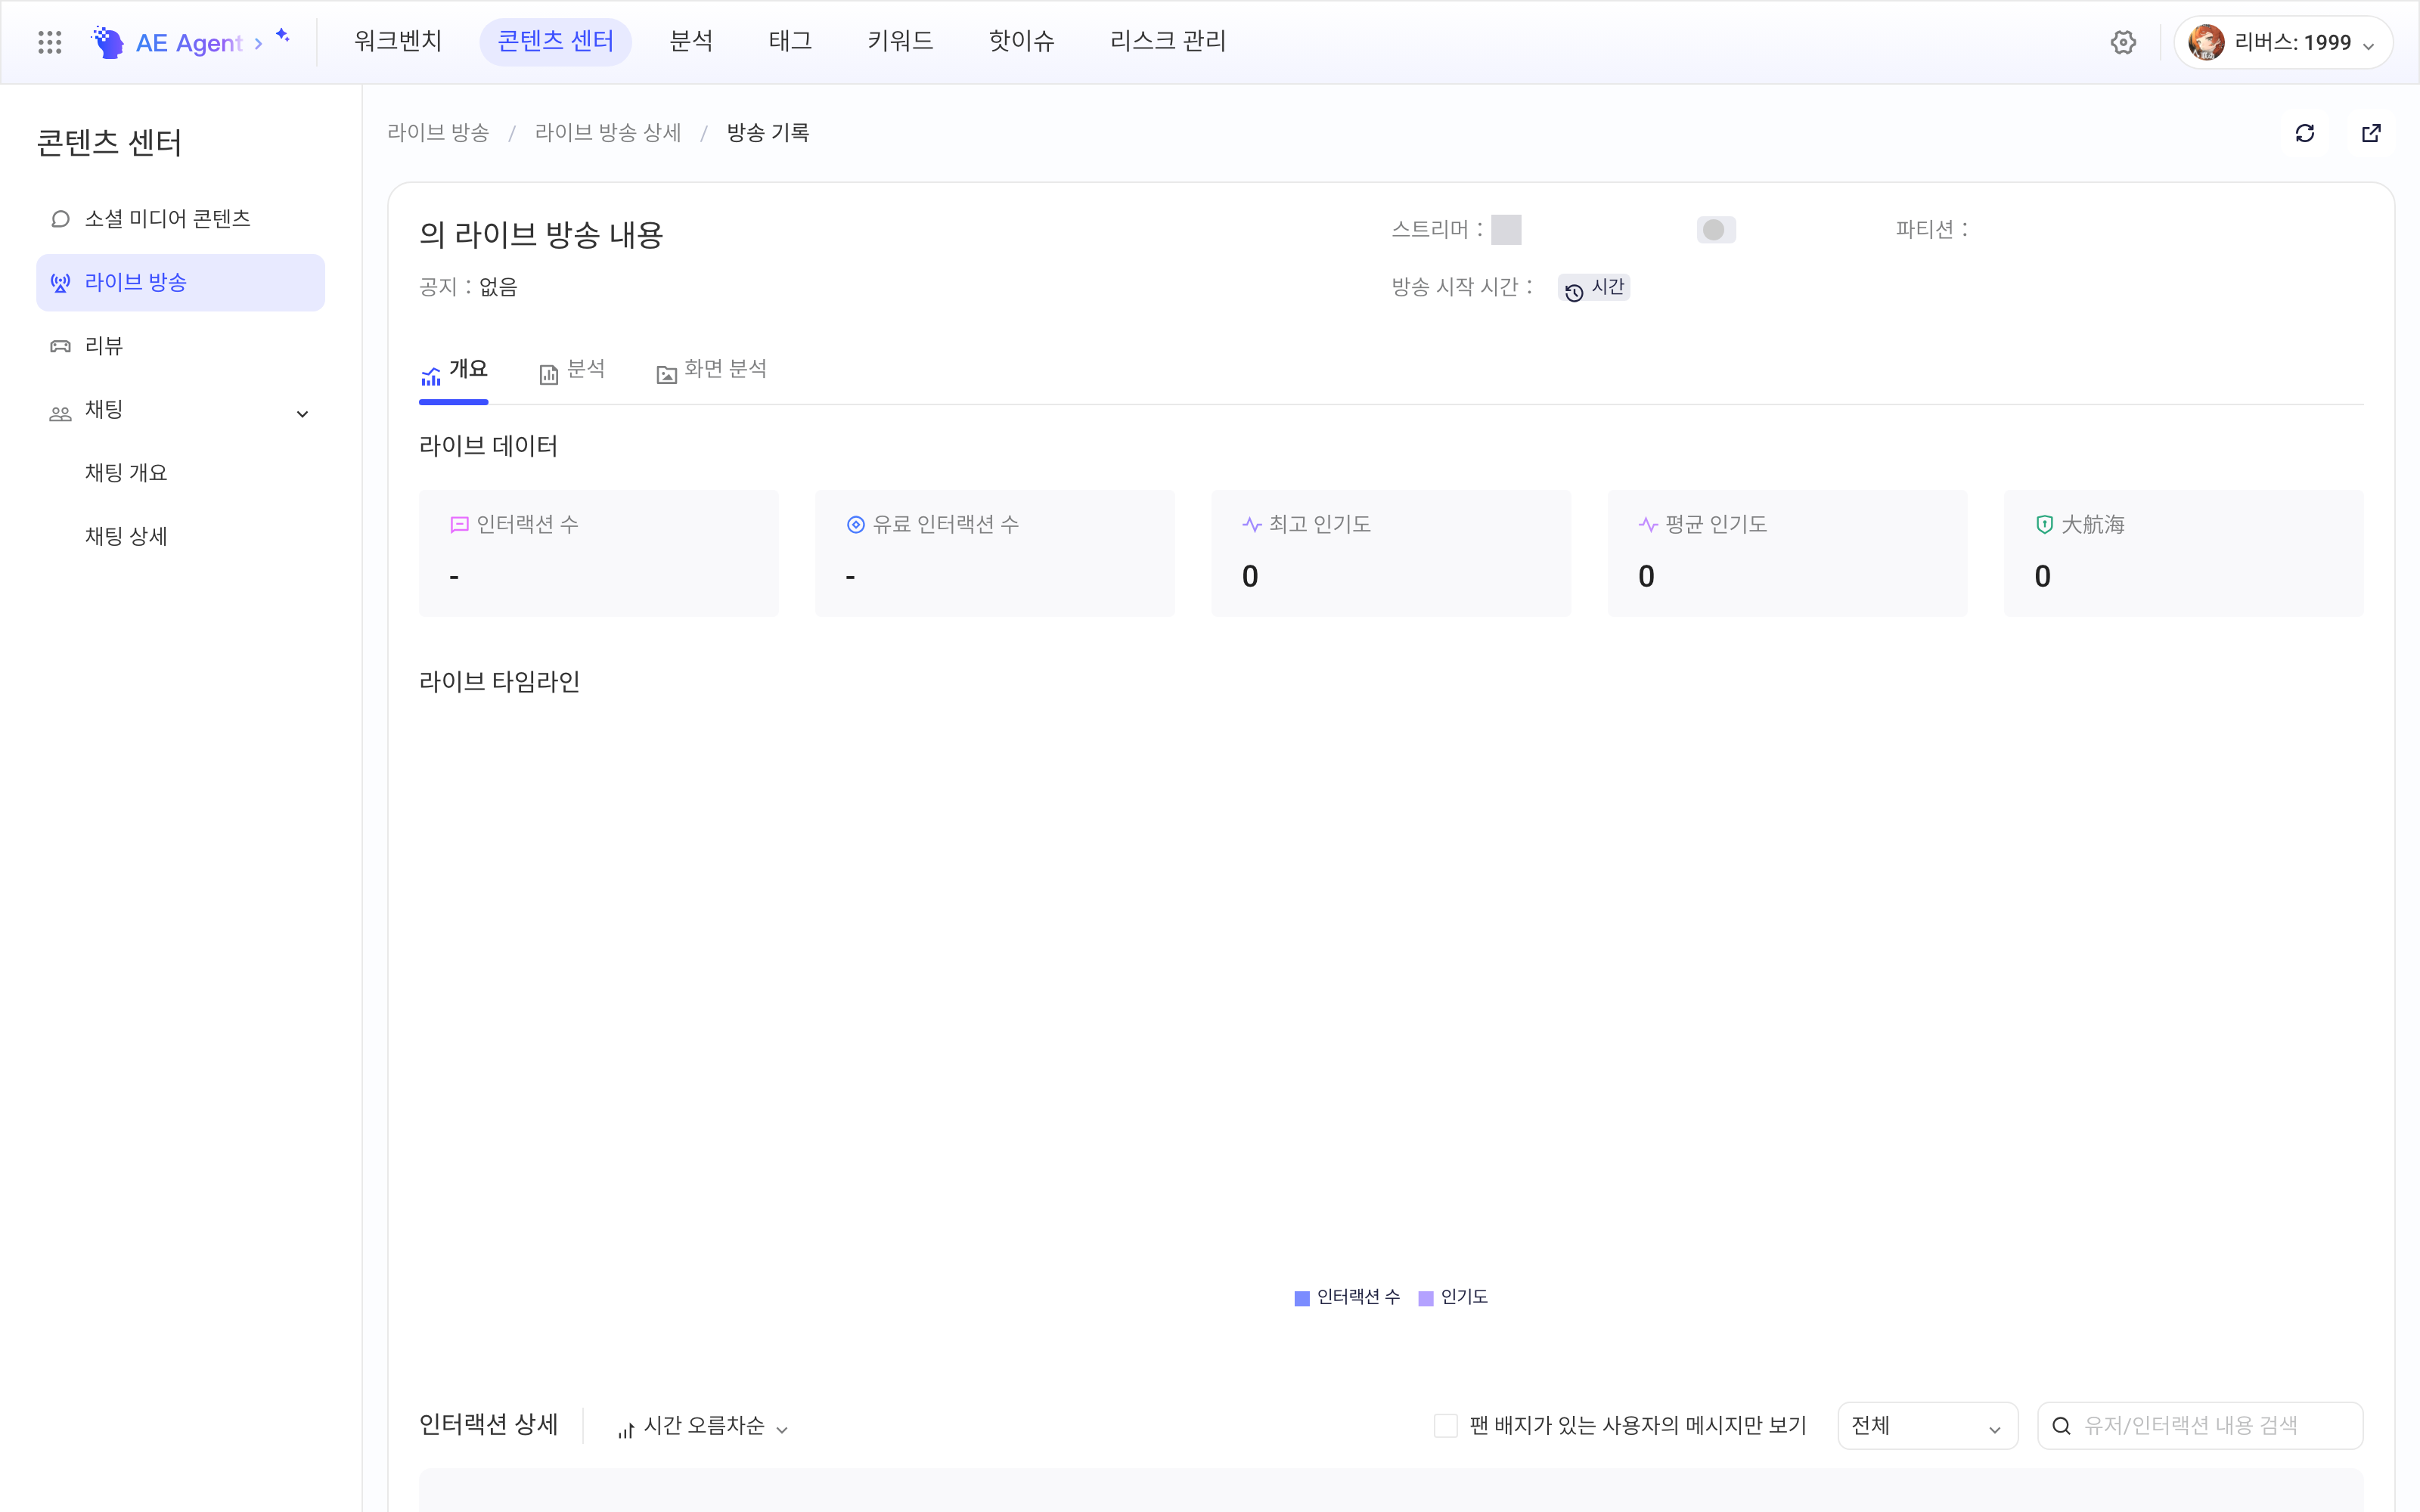Viewport: 2420px width, 1512px height.
Task: Open 워크벤치 in top navigation
Action: pyautogui.click(x=398, y=41)
